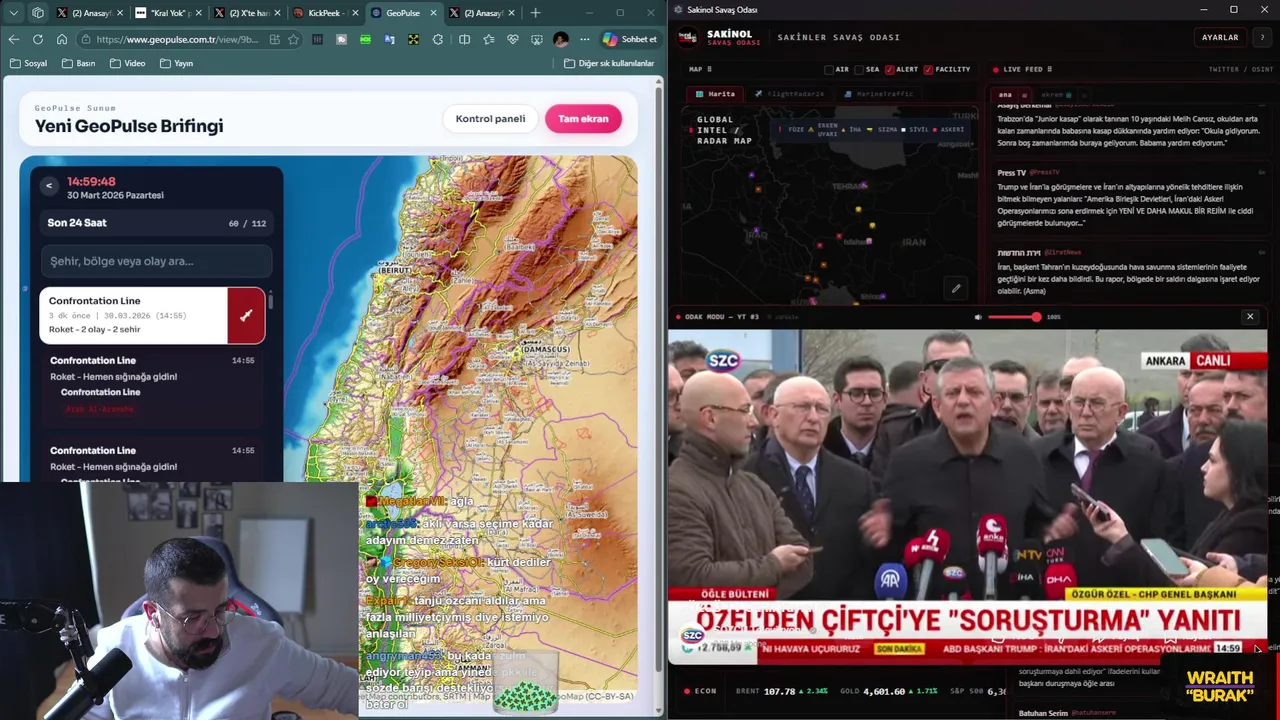
Task: Open split screen view in the browser
Action: 464,39
